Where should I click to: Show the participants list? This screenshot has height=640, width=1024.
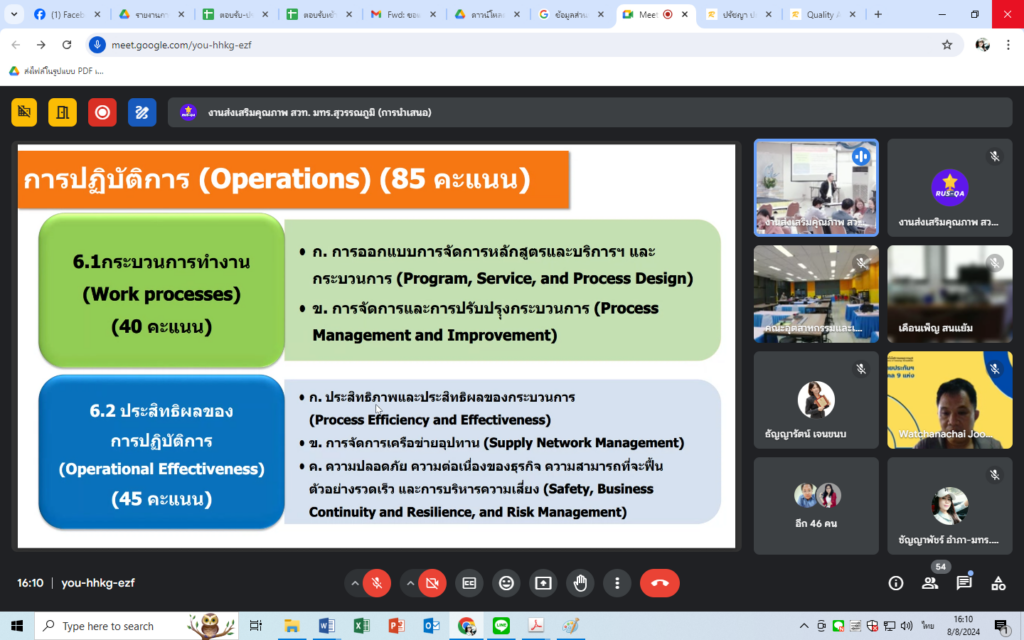tap(930, 583)
